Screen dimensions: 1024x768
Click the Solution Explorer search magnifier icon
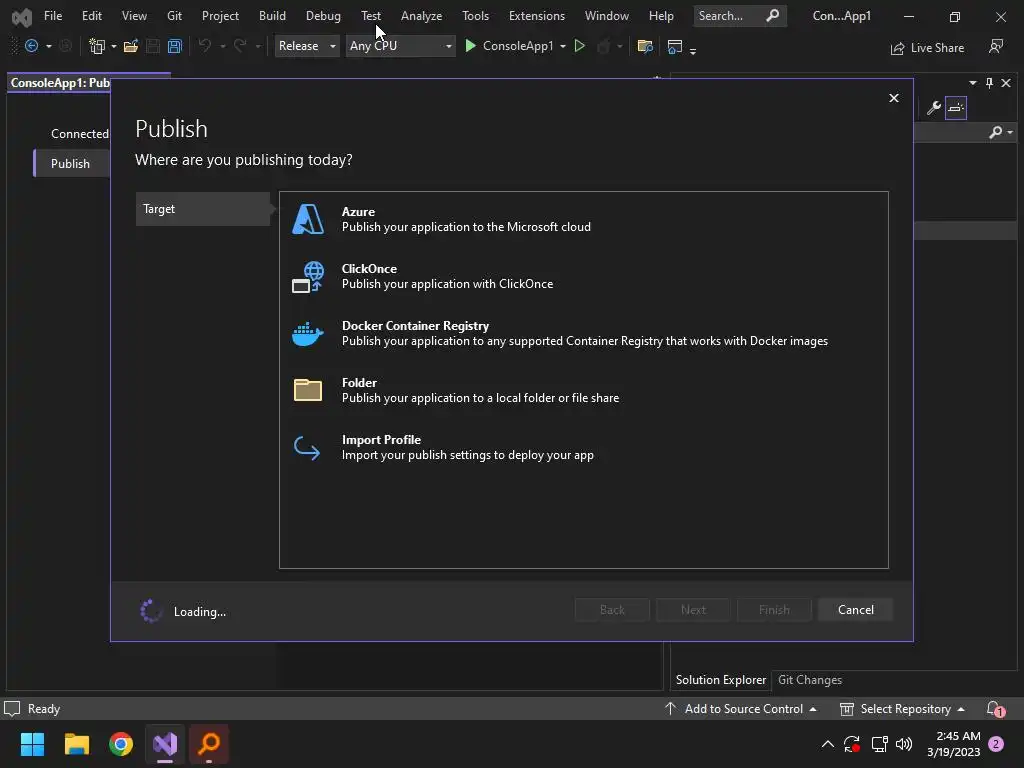(995, 133)
